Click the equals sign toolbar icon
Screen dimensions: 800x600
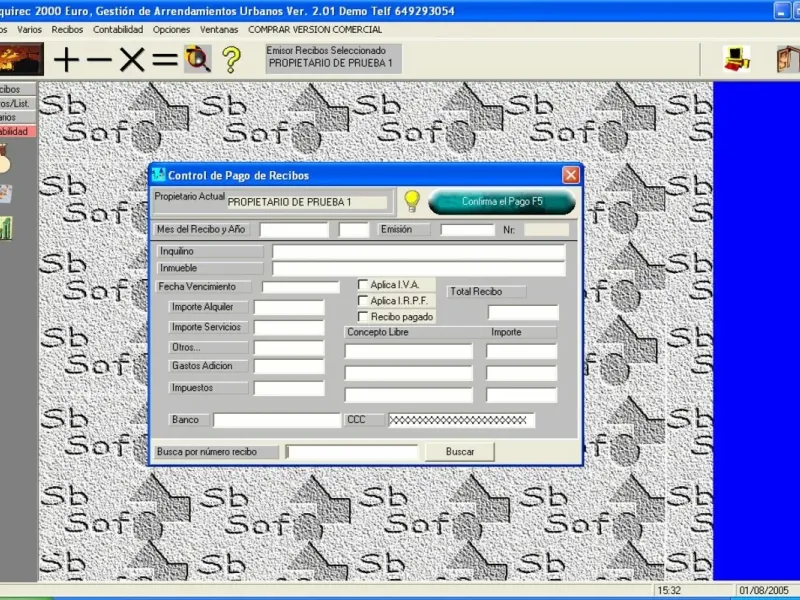(x=165, y=60)
